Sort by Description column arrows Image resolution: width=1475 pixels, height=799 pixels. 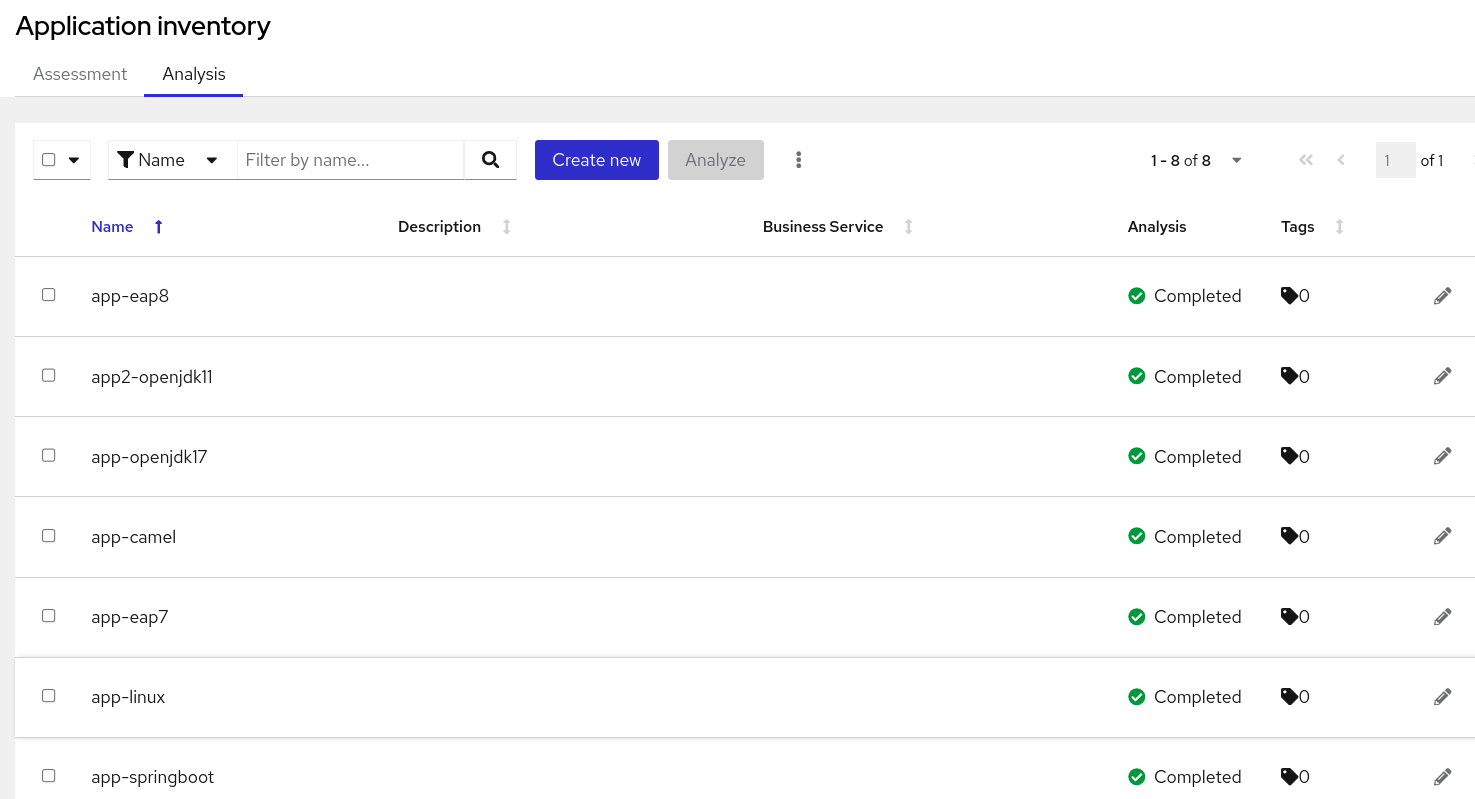pyautogui.click(x=507, y=227)
